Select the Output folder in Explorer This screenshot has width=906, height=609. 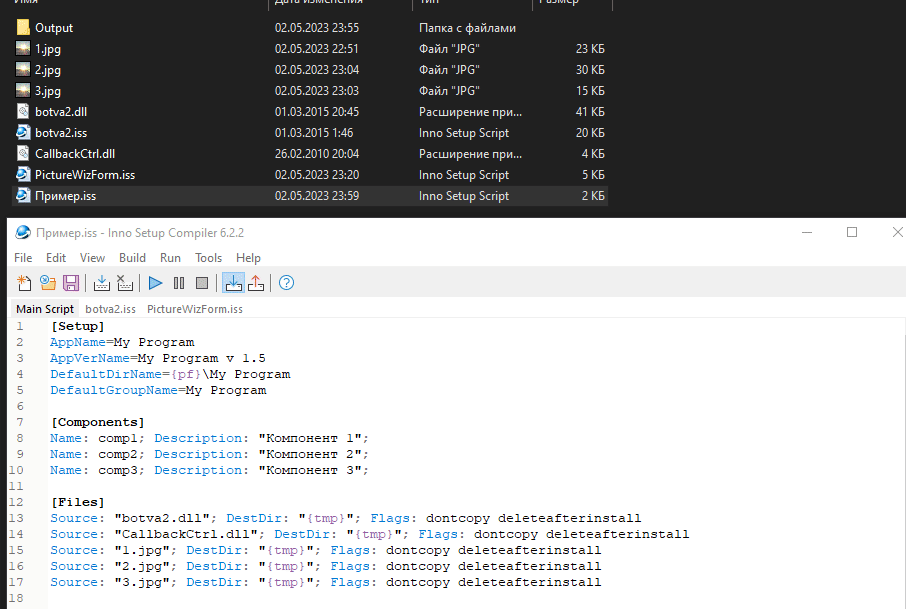[x=23, y=28]
